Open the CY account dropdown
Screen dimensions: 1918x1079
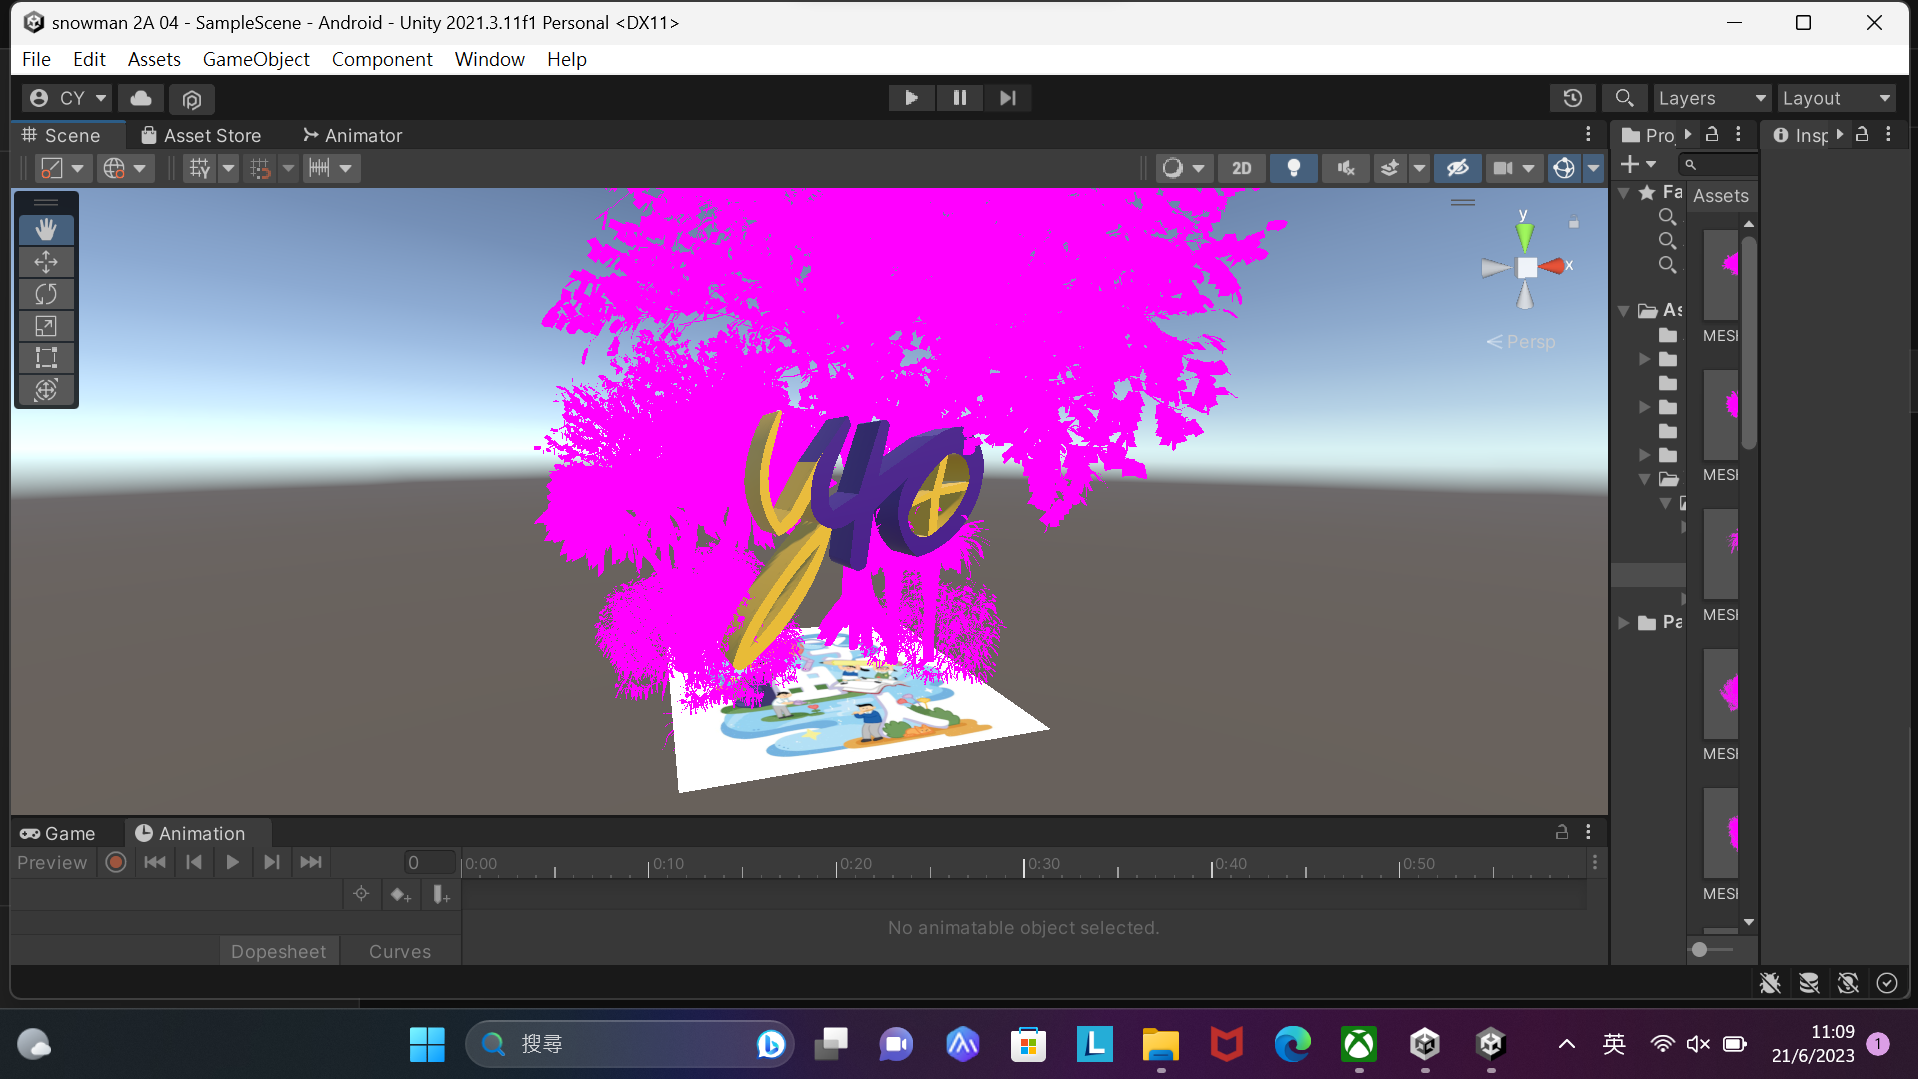tap(67, 98)
